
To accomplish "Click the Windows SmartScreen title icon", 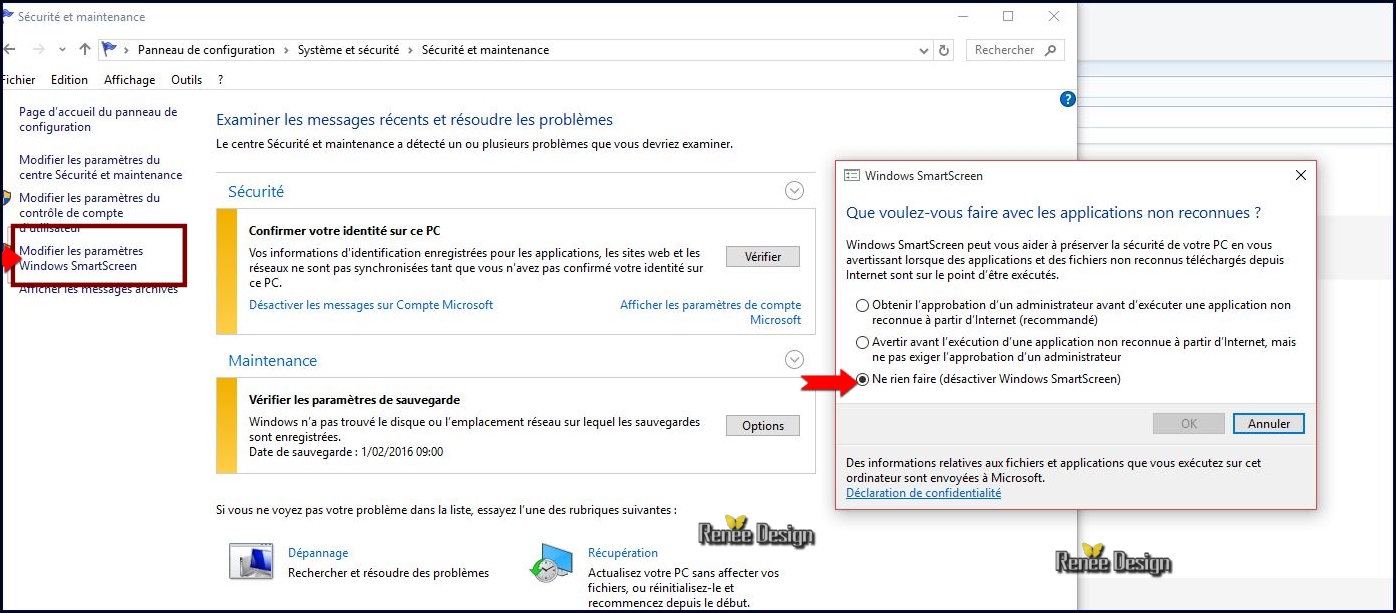I will [852, 175].
